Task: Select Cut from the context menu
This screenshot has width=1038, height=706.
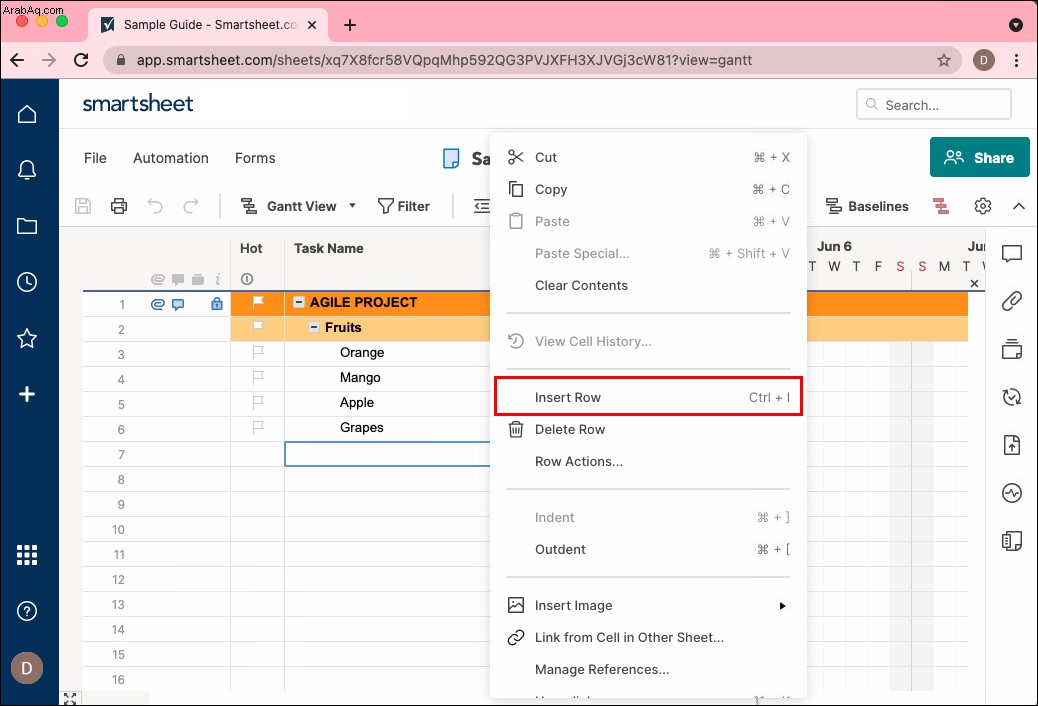Action: [x=648, y=158]
